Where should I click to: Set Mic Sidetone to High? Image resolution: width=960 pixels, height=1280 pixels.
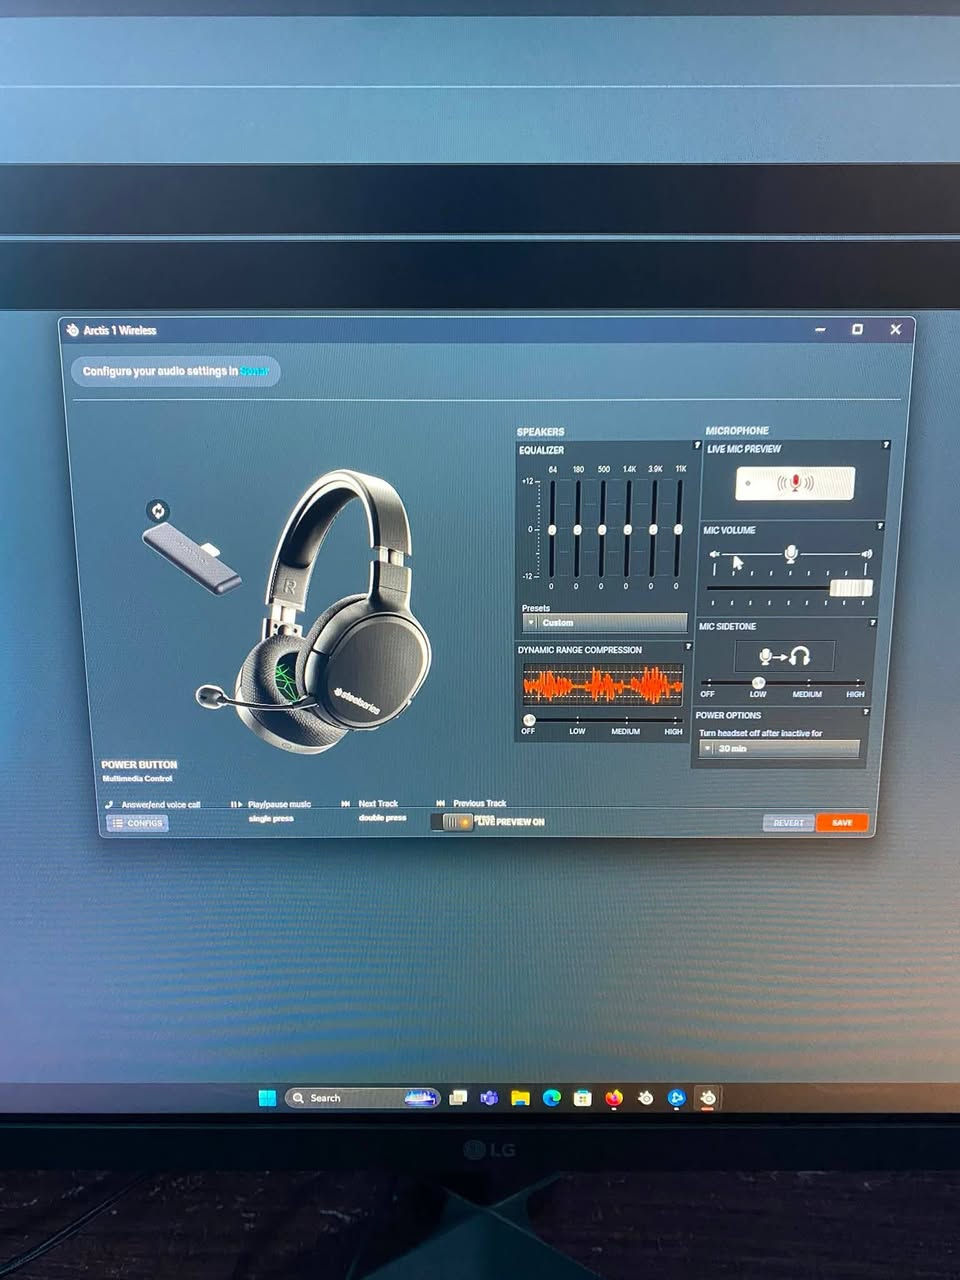tap(855, 694)
